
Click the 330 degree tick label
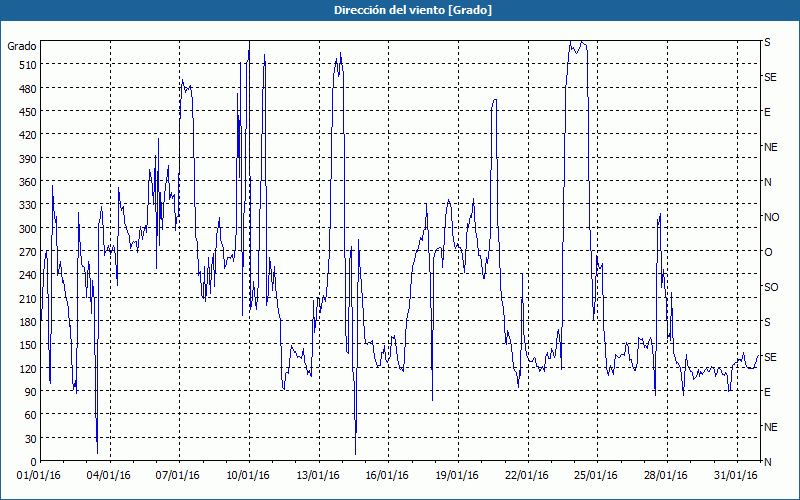[x=27, y=206]
